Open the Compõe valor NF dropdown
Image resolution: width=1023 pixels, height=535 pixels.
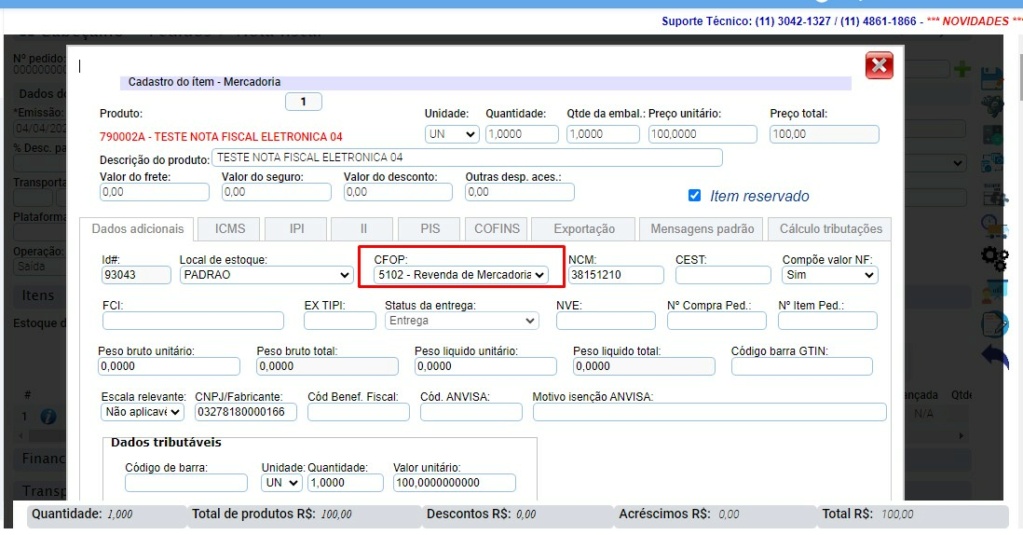[x=829, y=275]
